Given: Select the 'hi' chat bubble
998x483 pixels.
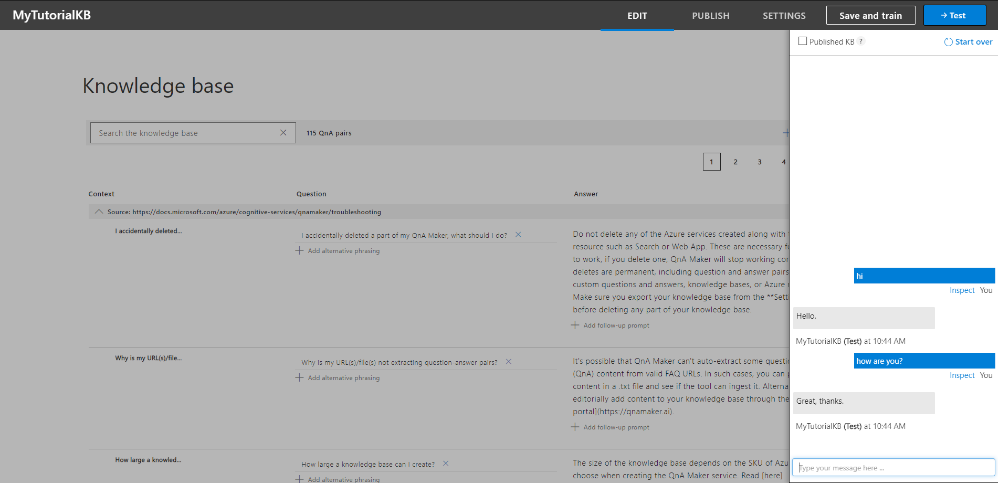Looking at the screenshot, I should (924, 276).
